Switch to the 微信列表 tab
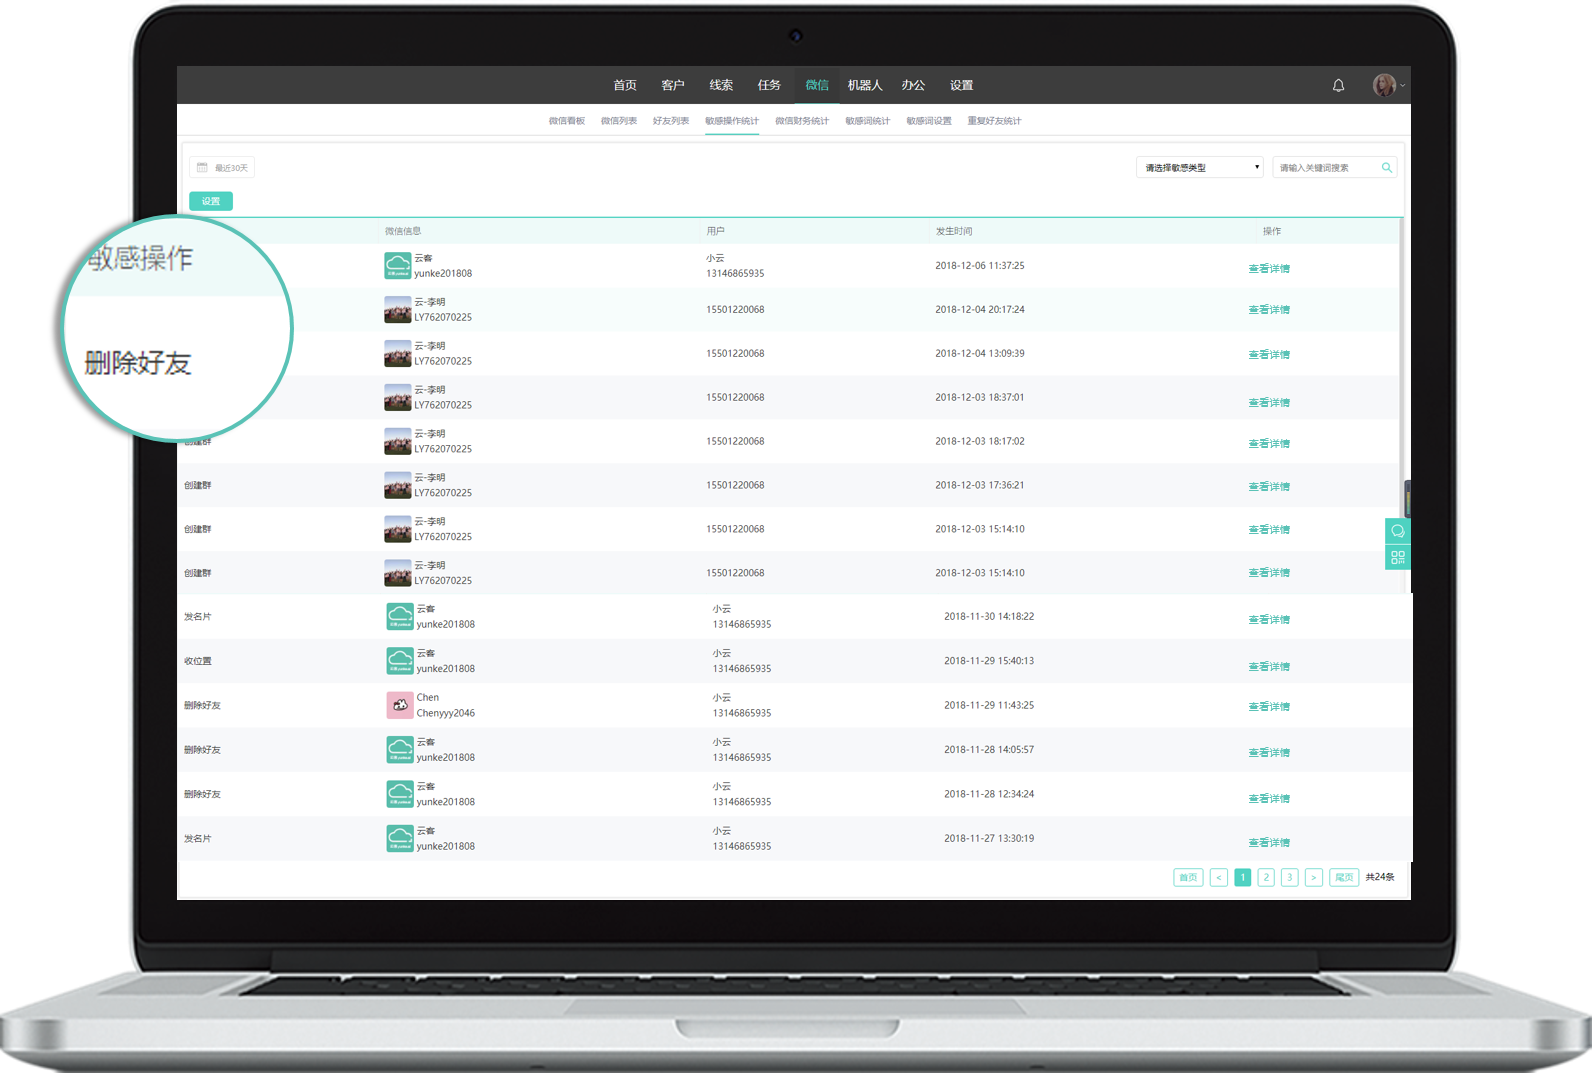This screenshot has width=1592, height=1073. (x=619, y=121)
